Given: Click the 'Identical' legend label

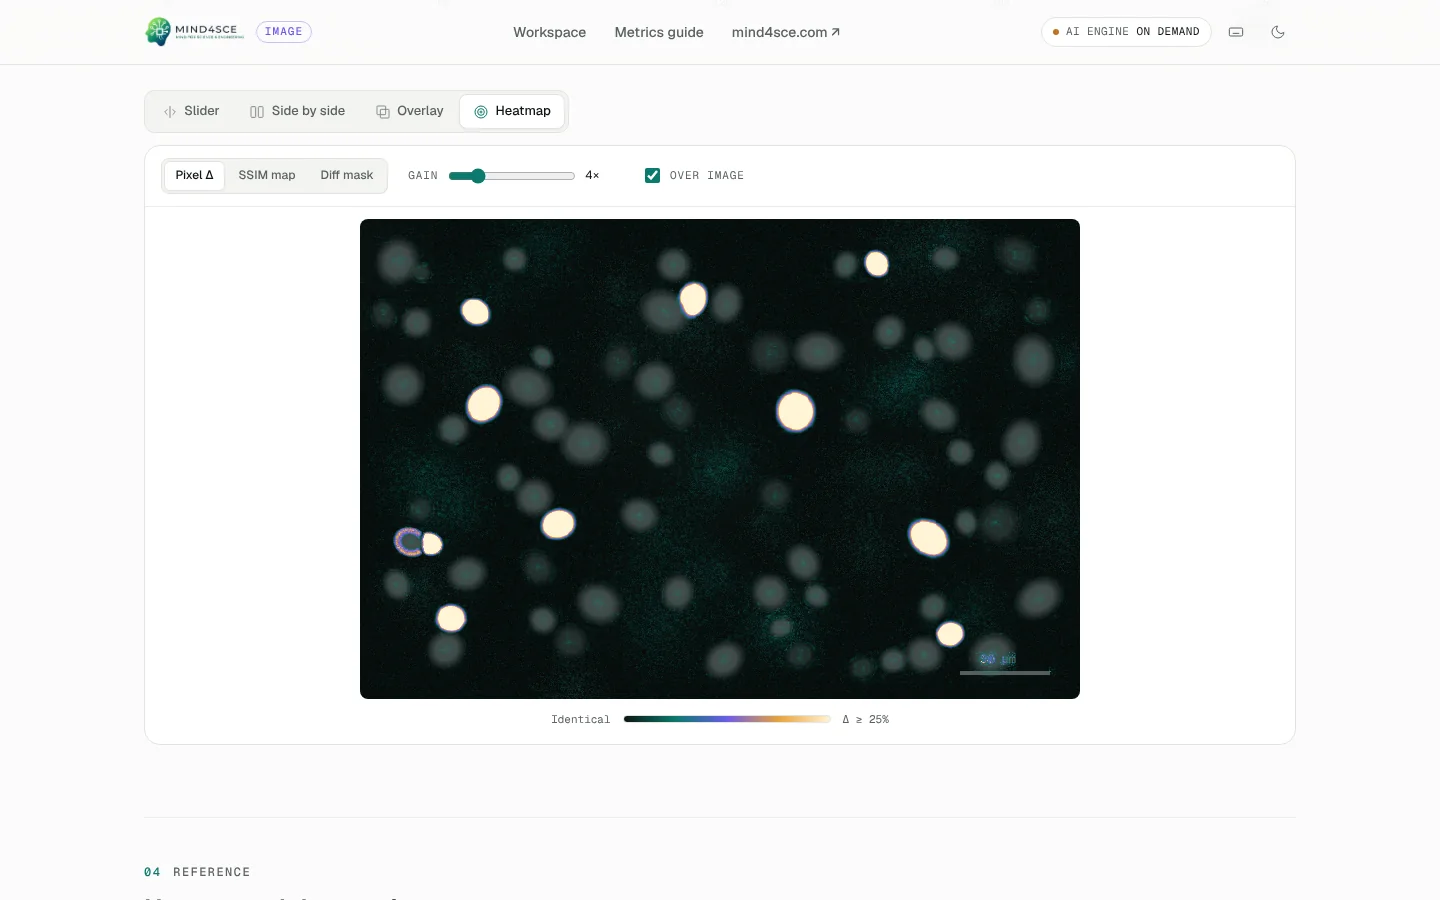Looking at the screenshot, I should (x=580, y=720).
